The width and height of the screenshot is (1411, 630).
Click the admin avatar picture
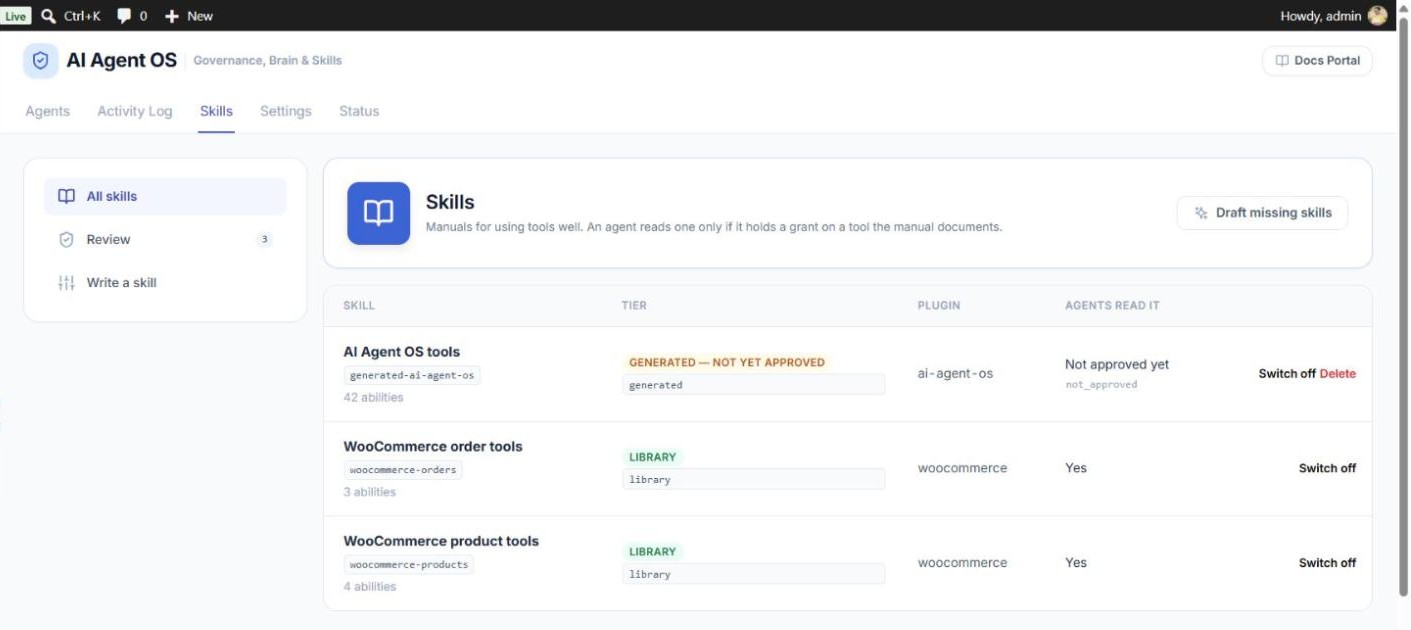1378,16
